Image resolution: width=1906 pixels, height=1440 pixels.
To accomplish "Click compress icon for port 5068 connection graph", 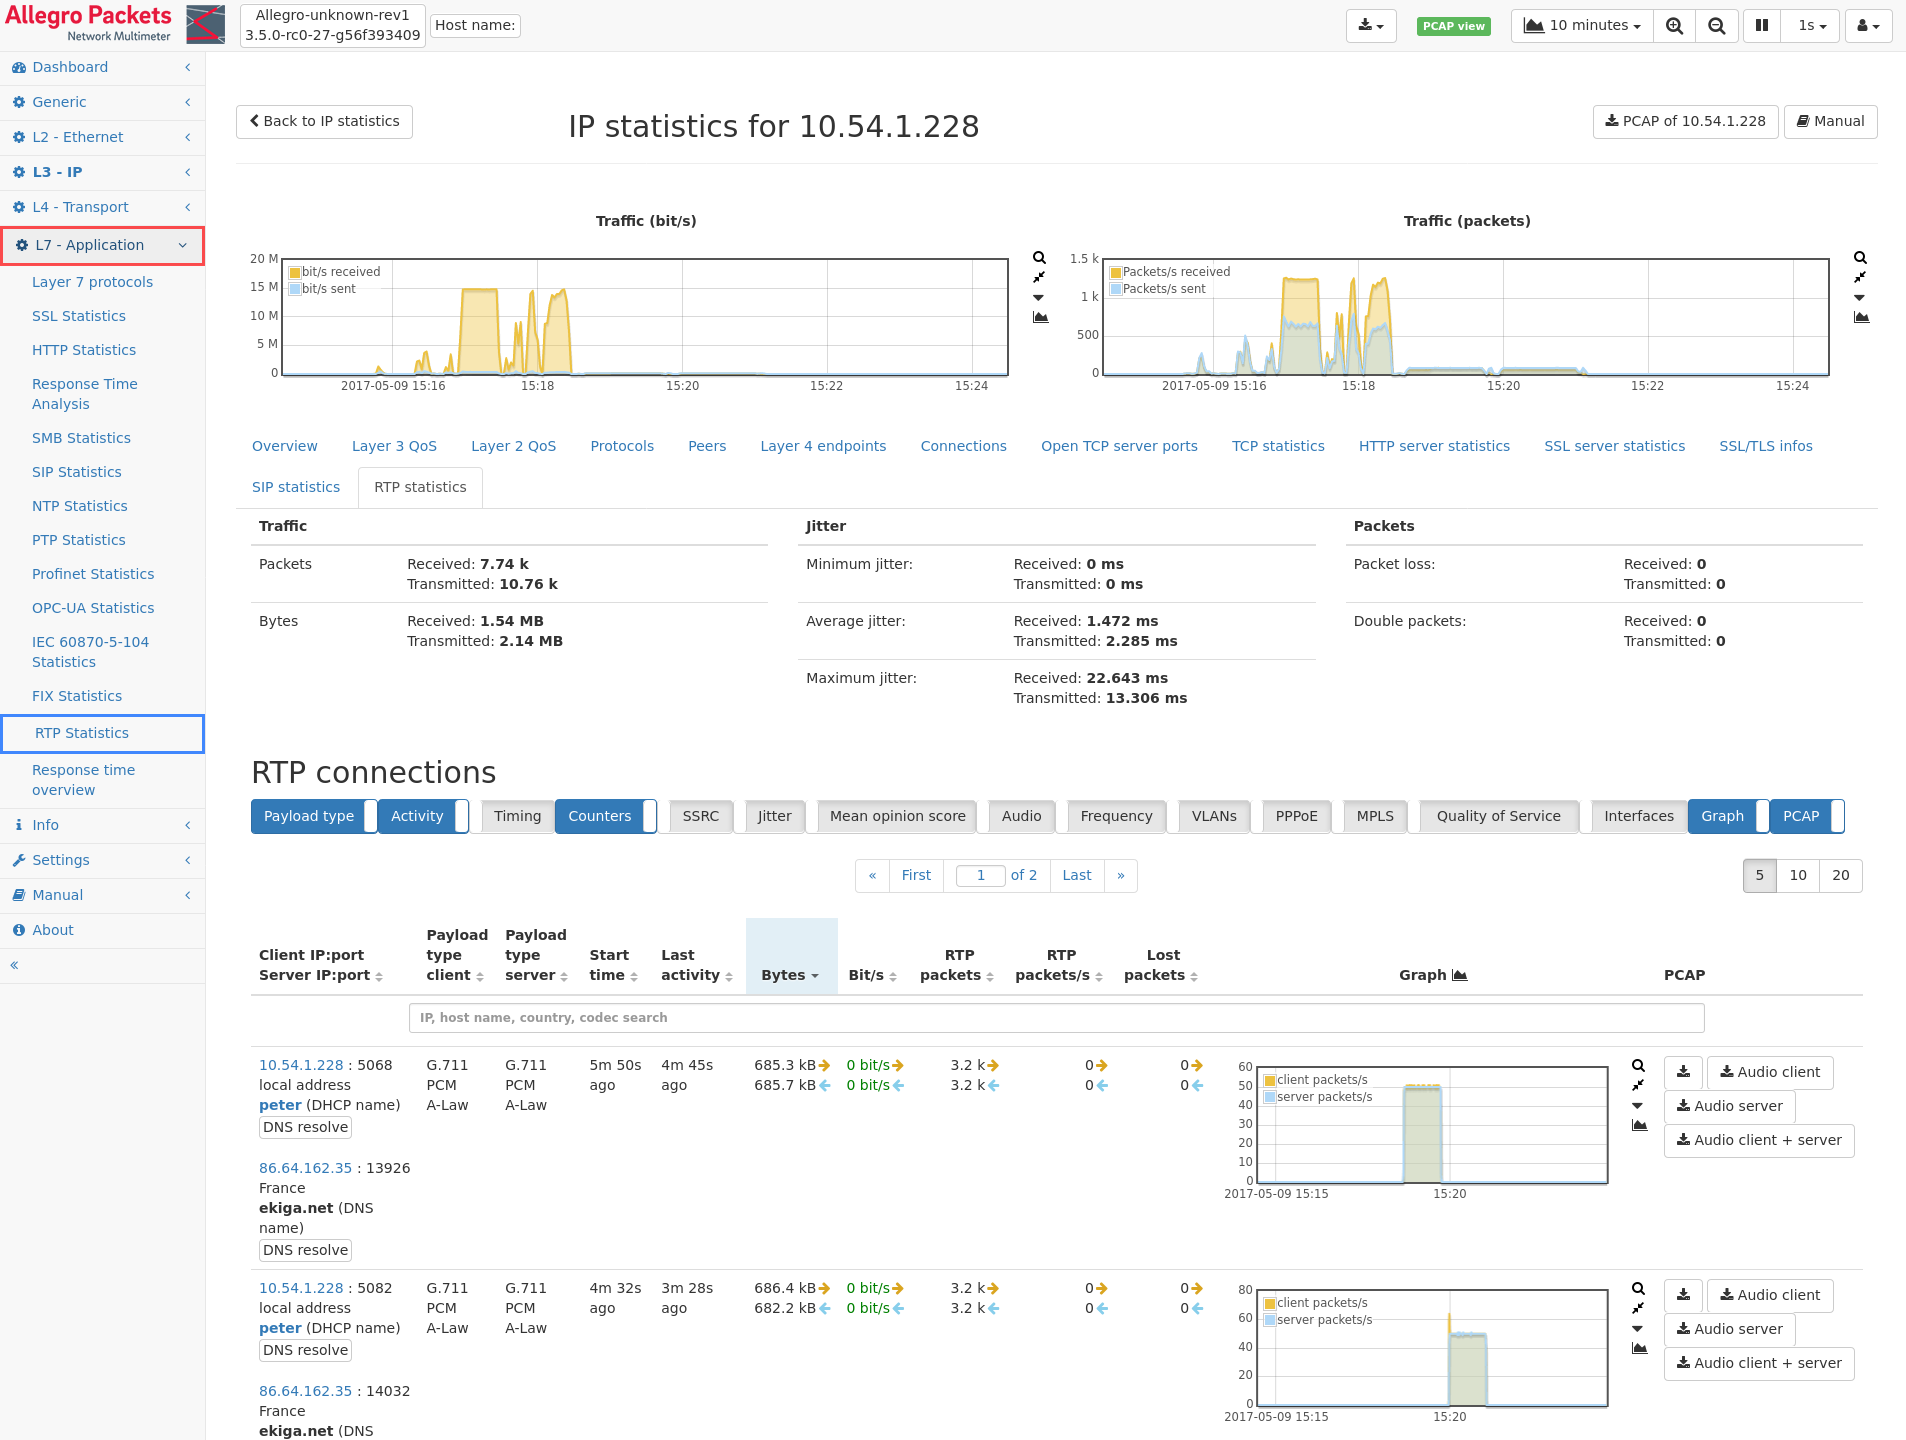I will pyautogui.click(x=1638, y=1085).
